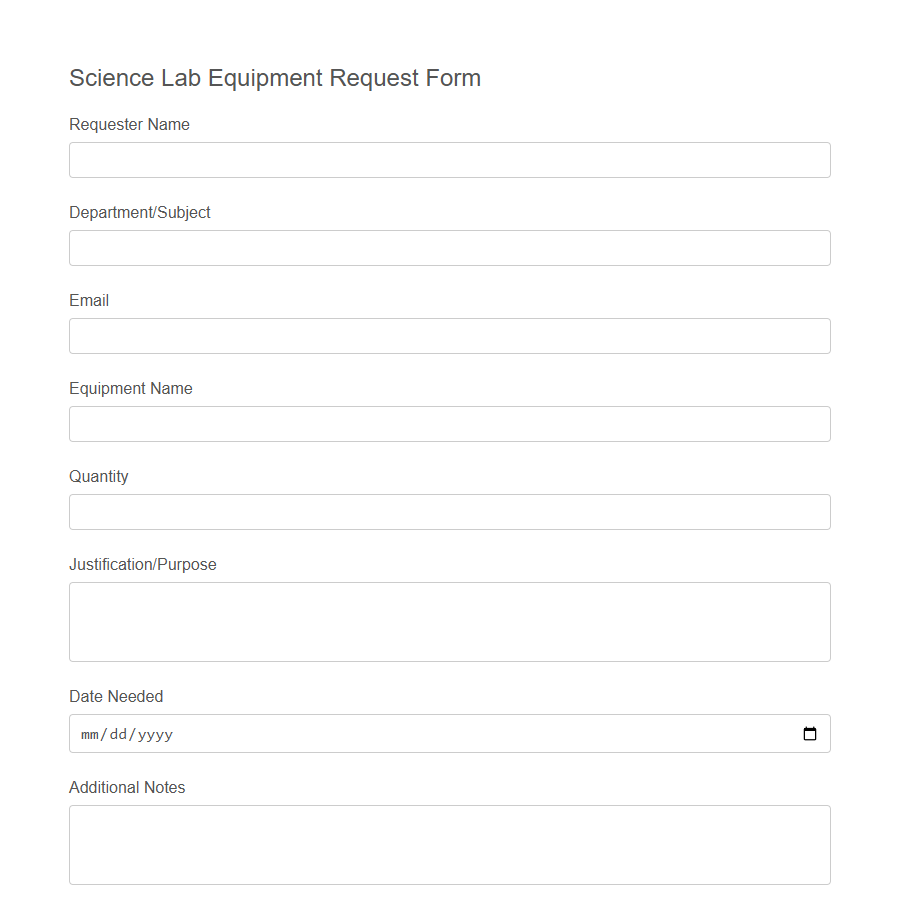Click the Justification/Purpose label

[142, 564]
